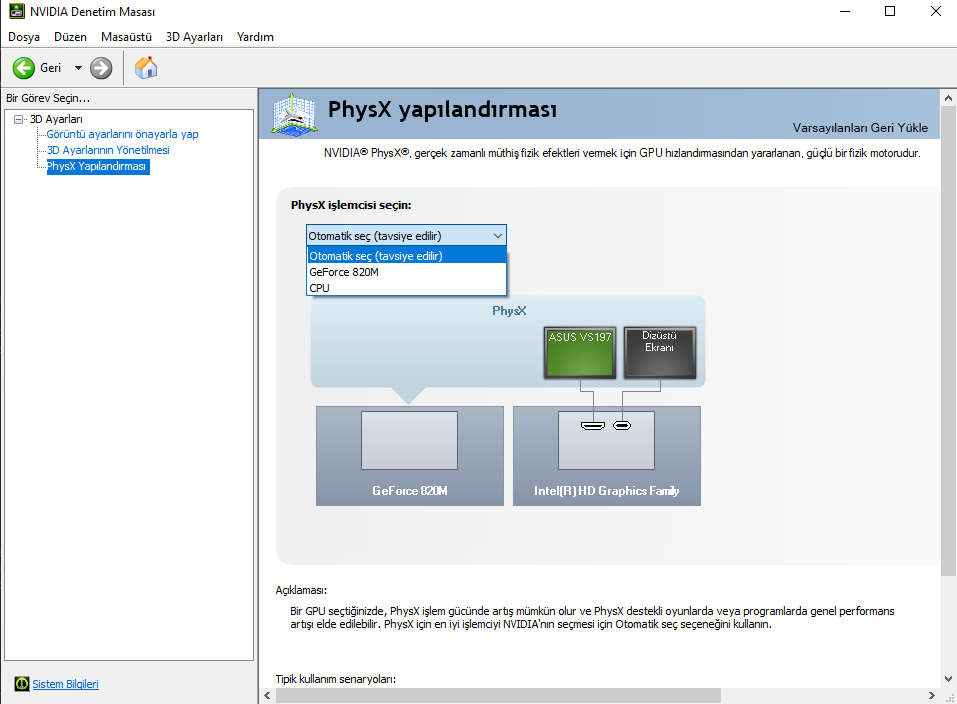This screenshot has height=704, width=957.
Task: Open the Home house icon in toolbar
Action: coord(146,68)
